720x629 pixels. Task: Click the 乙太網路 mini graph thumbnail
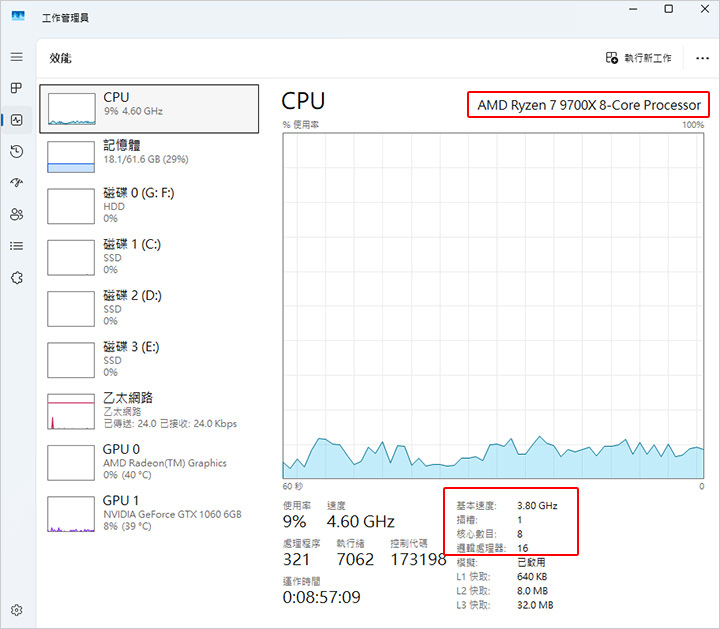(x=71, y=411)
